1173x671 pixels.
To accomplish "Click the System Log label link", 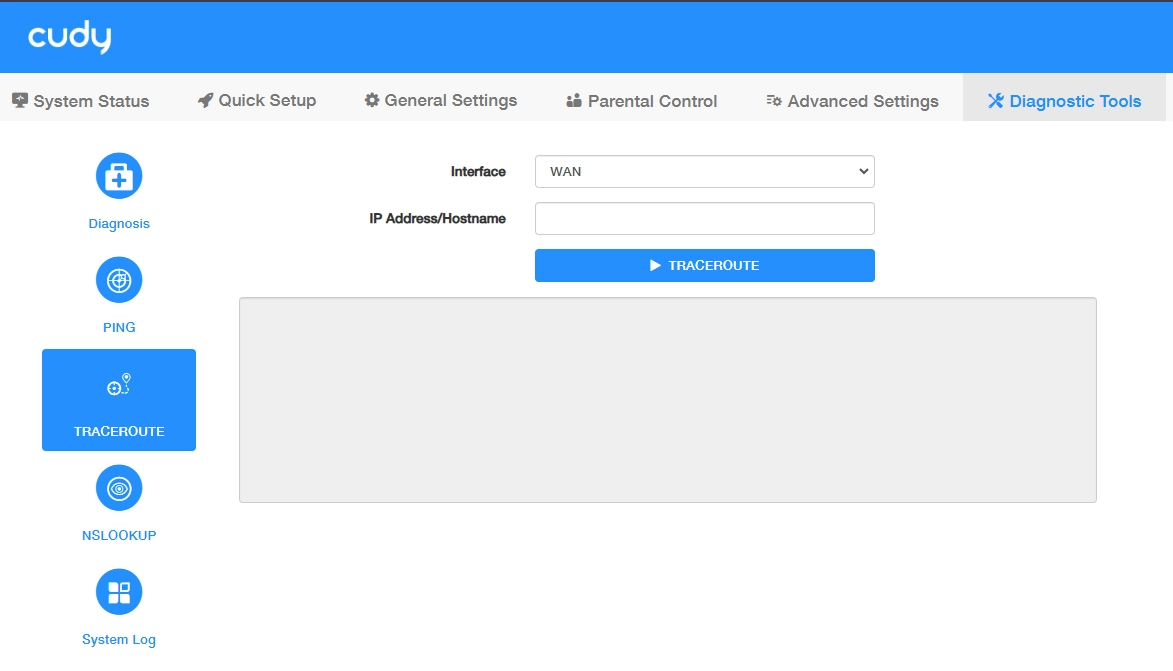I will click(119, 640).
